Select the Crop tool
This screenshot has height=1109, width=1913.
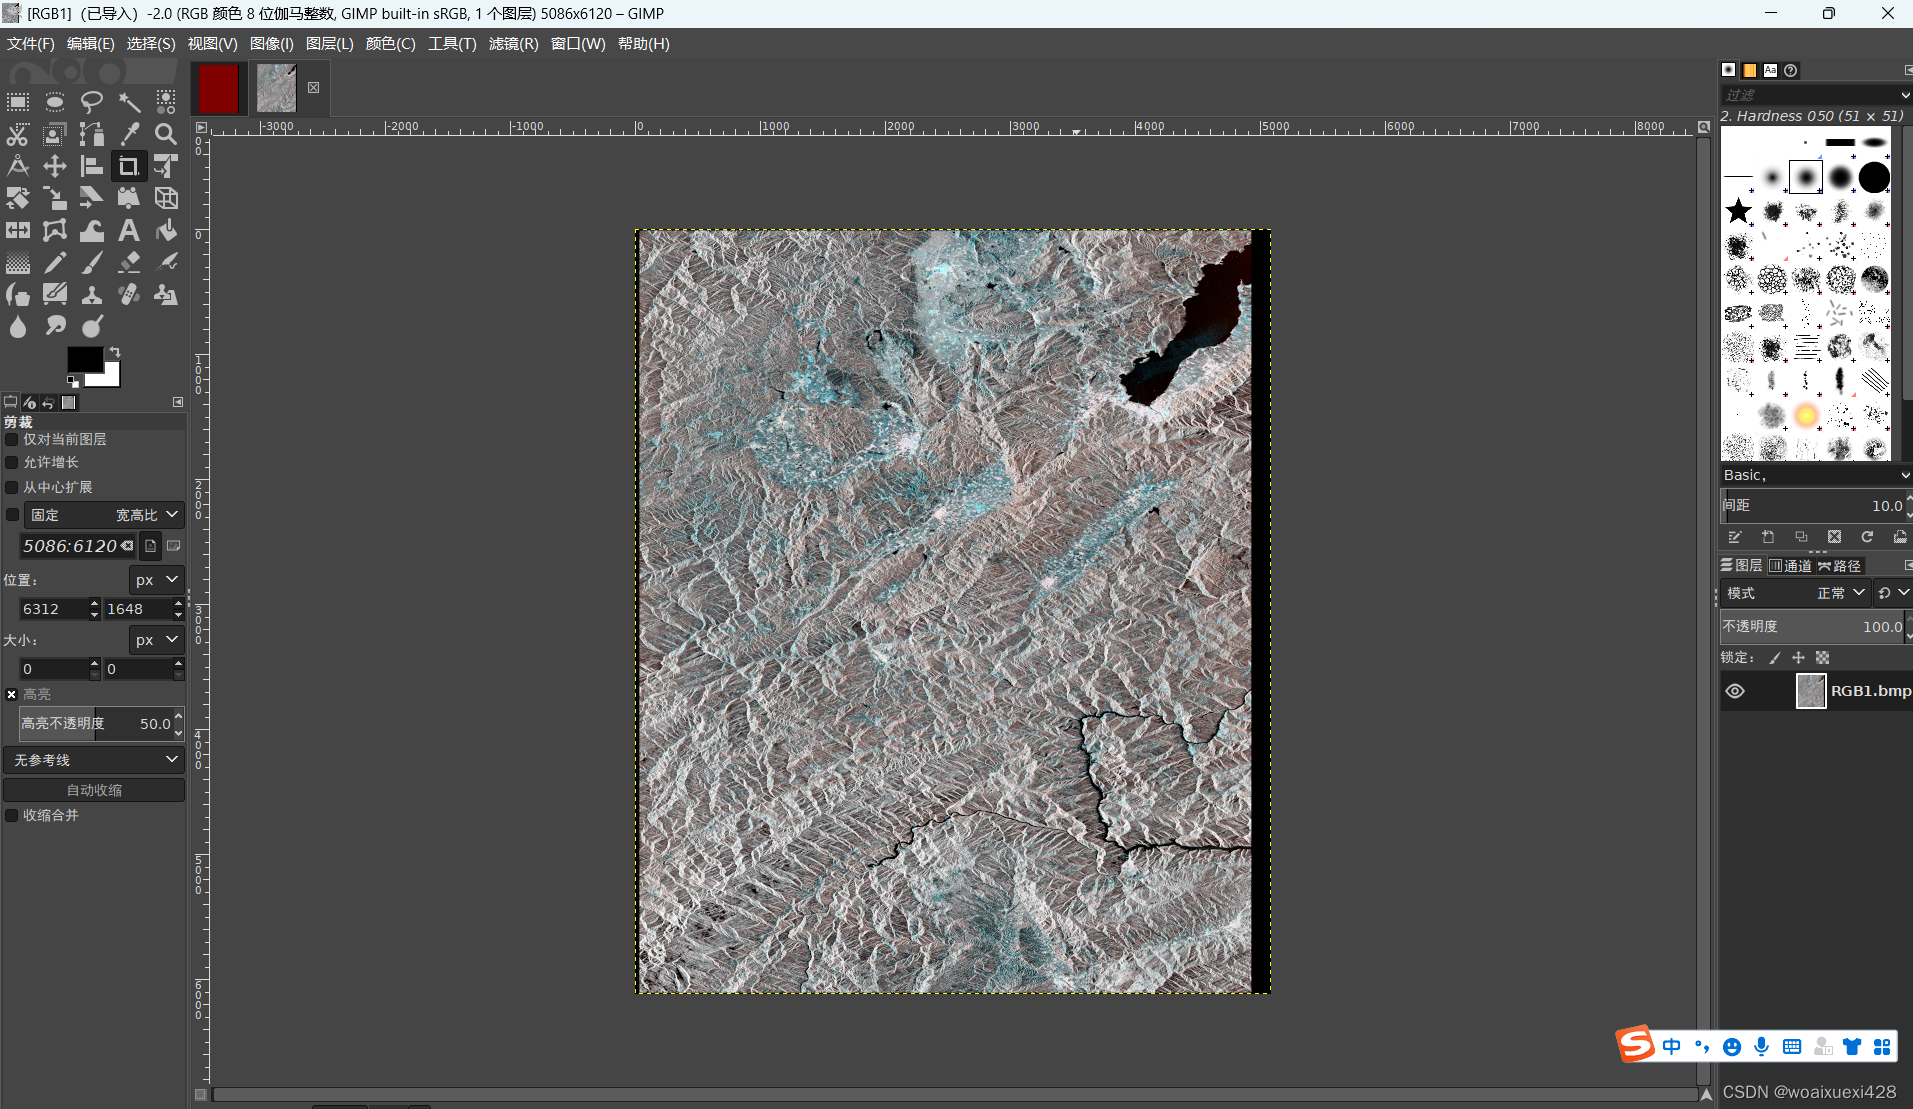(129, 166)
